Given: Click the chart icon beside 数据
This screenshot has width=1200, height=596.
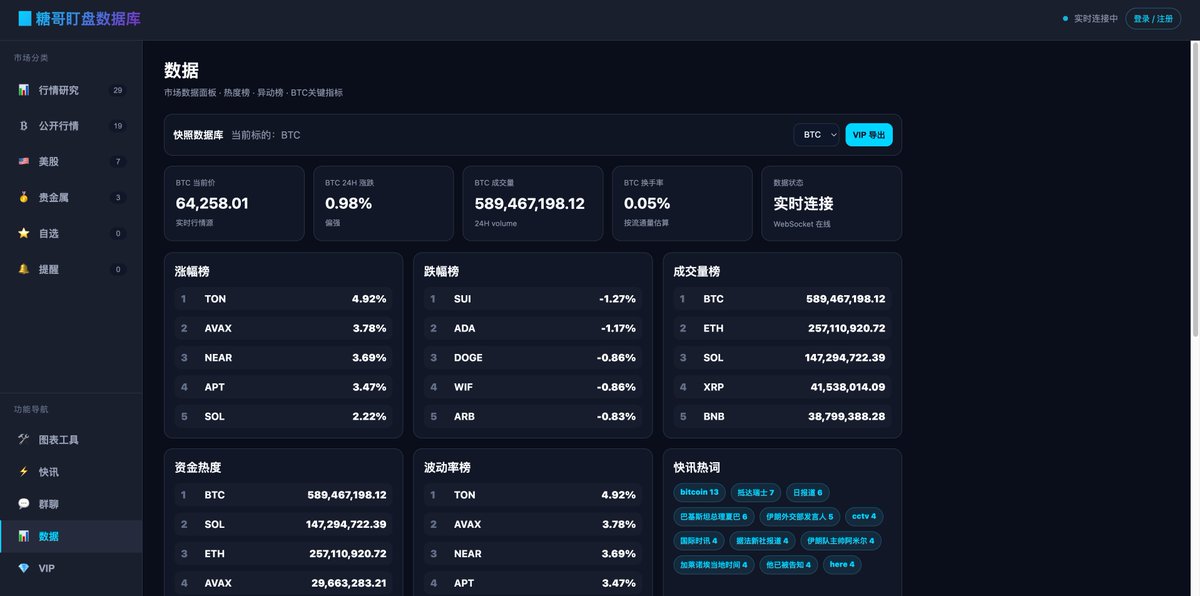Looking at the screenshot, I should pyautogui.click(x=23, y=536).
